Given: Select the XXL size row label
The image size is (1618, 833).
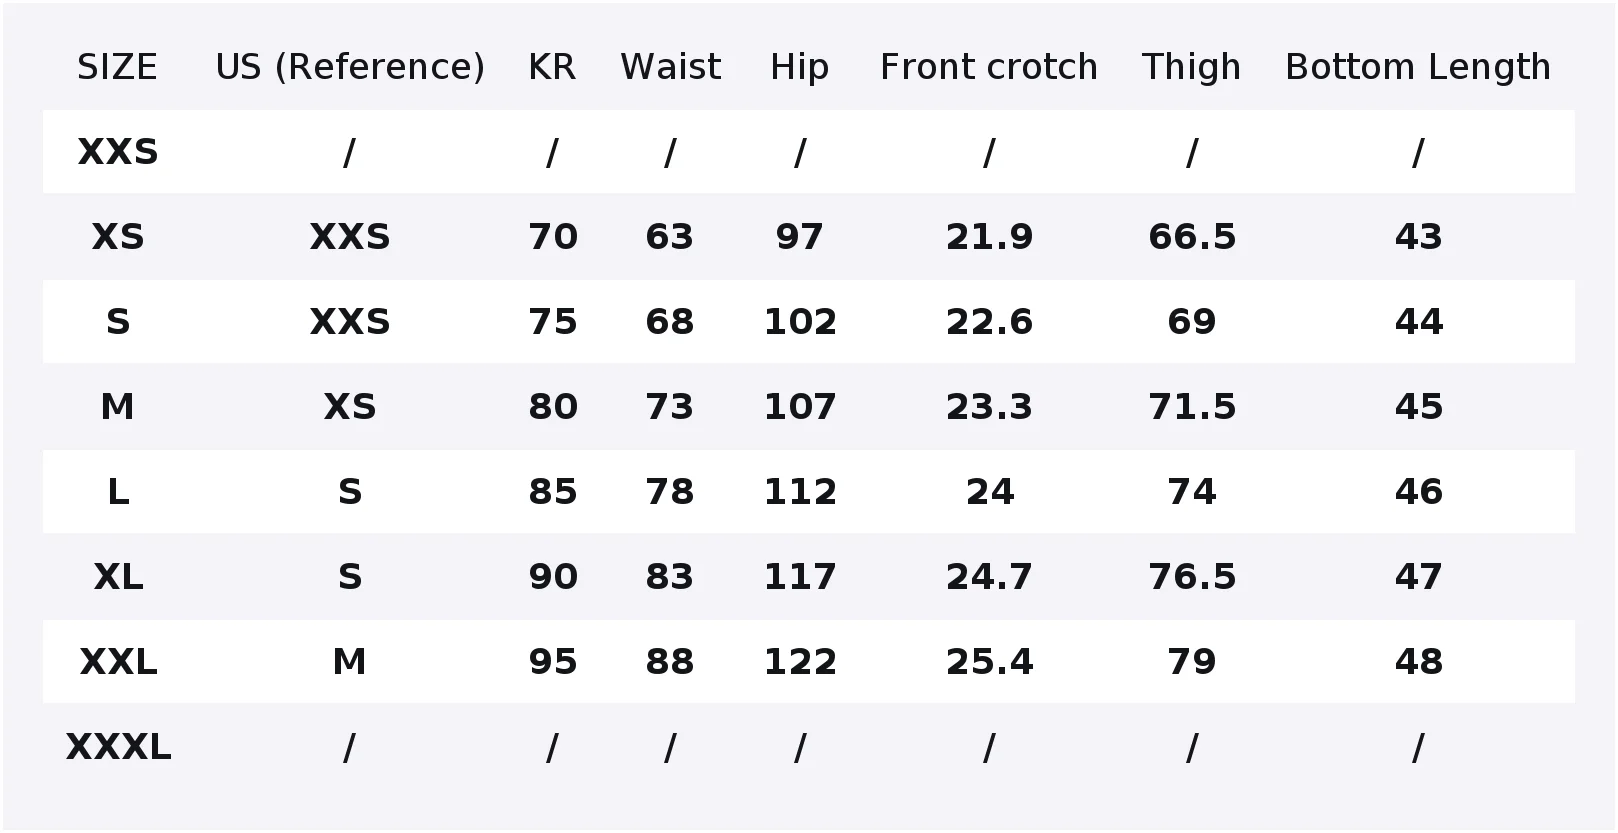Looking at the screenshot, I should pyautogui.click(x=118, y=662).
